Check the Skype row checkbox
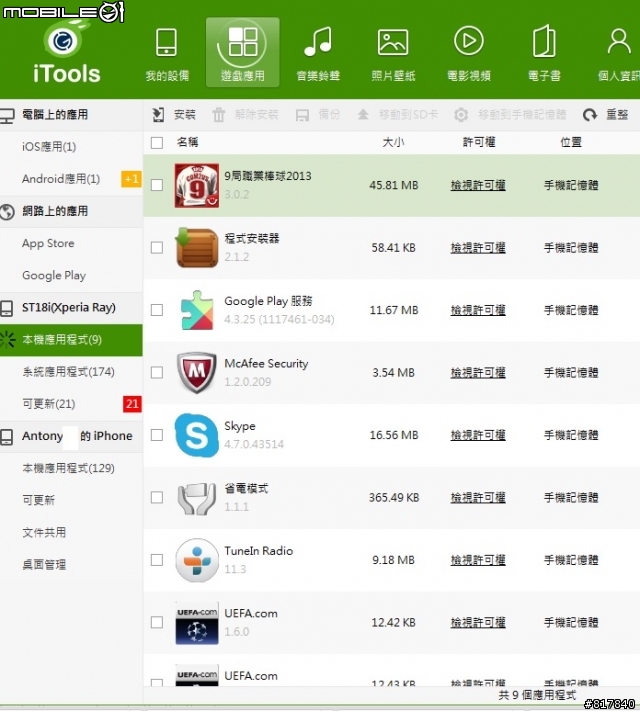The width and height of the screenshot is (640, 712). [x=157, y=435]
